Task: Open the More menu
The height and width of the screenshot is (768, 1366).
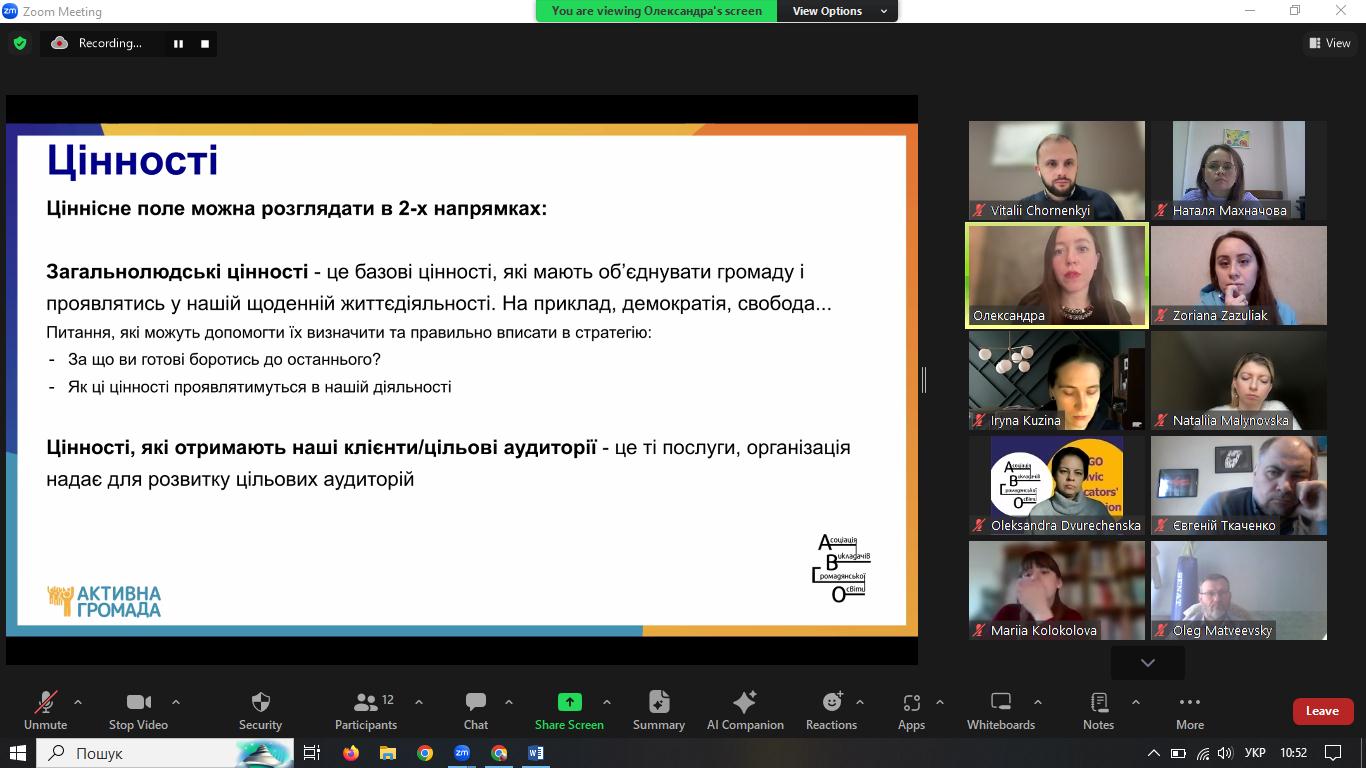Action: (x=1189, y=711)
